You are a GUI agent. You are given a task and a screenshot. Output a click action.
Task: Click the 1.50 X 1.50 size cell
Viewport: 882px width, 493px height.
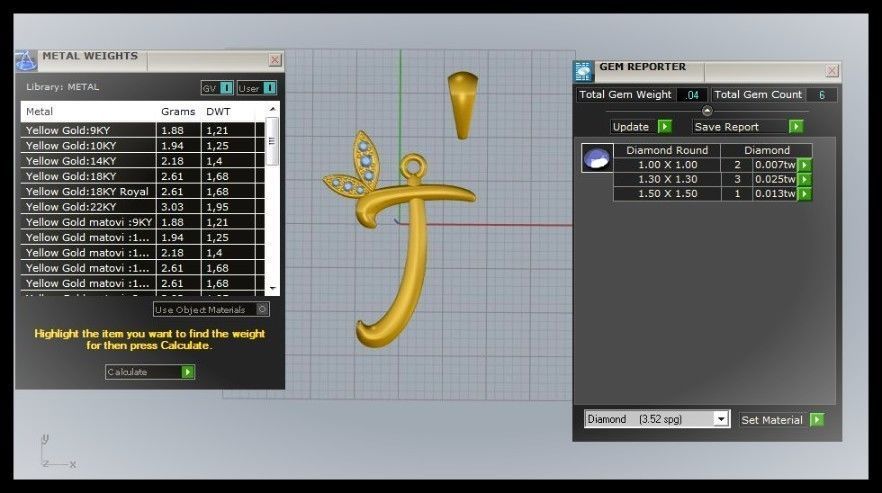(x=667, y=194)
